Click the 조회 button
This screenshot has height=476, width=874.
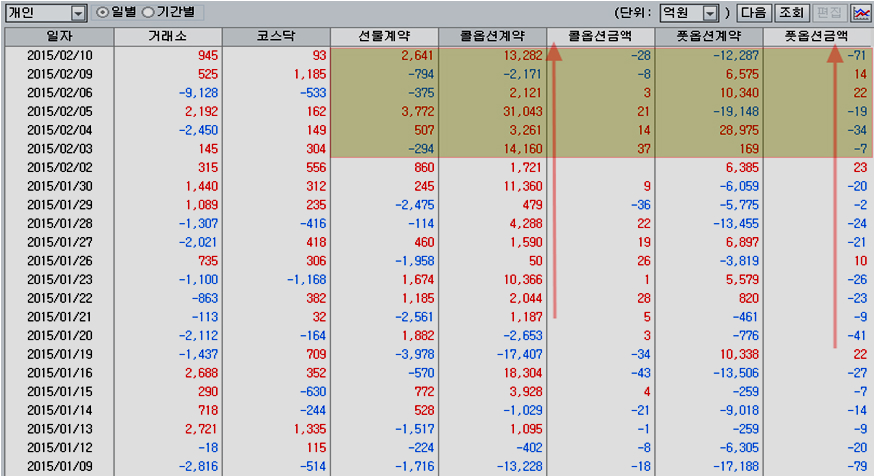coord(791,13)
